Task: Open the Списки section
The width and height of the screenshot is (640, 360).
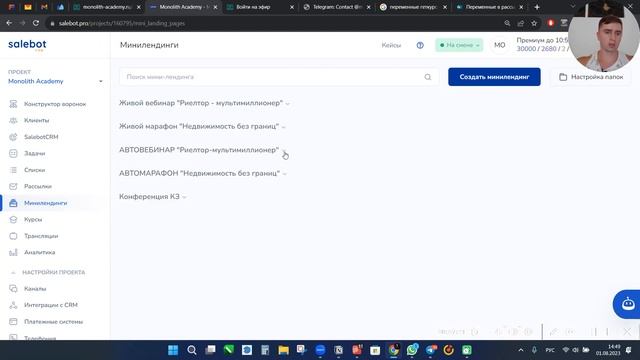Action: (x=34, y=170)
